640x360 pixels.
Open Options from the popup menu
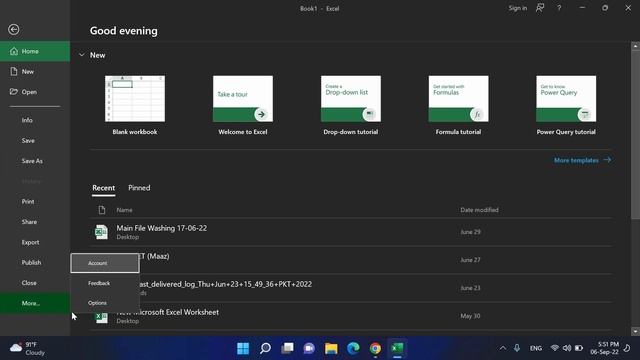coord(105,303)
